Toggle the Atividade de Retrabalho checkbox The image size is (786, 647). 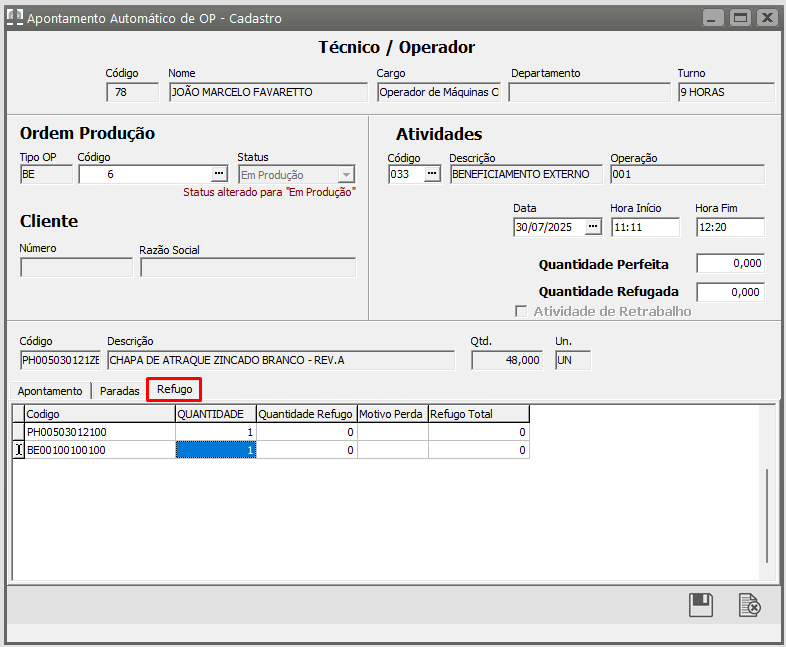pyautogui.click(x=521, y=311)
